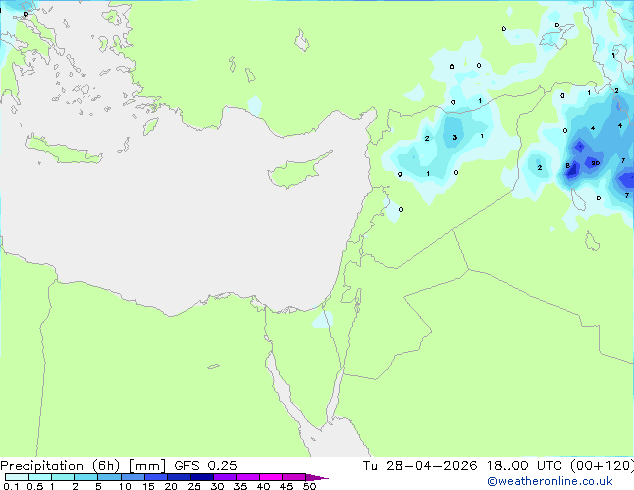The width and height of the screenshot is (634, 490).
Task: Open the weatheronline.co.uk copyright link
Action: click(x=549, y=481)
